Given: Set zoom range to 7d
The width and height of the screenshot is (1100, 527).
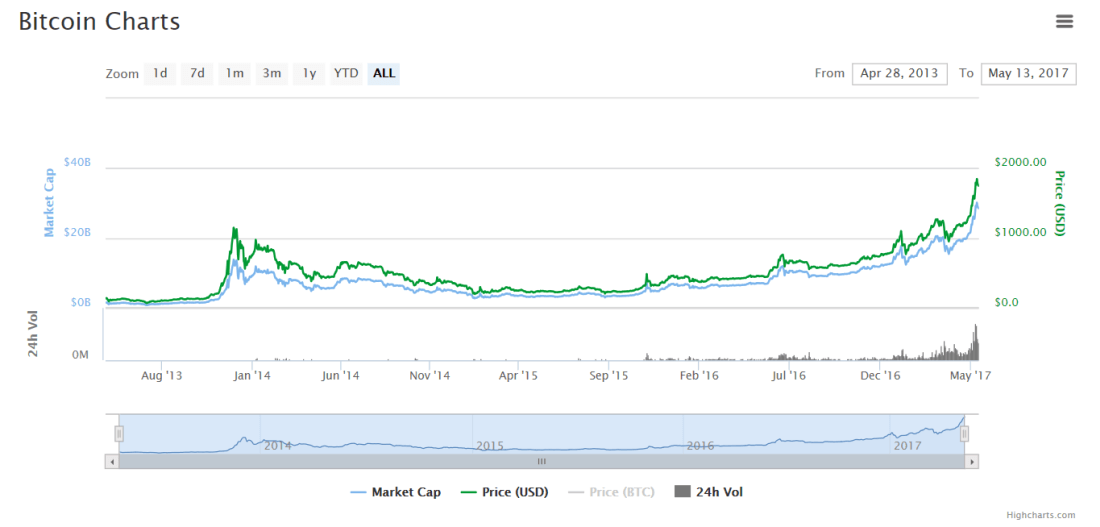Looking at the screenshot, I should click(x=197, y=73).
